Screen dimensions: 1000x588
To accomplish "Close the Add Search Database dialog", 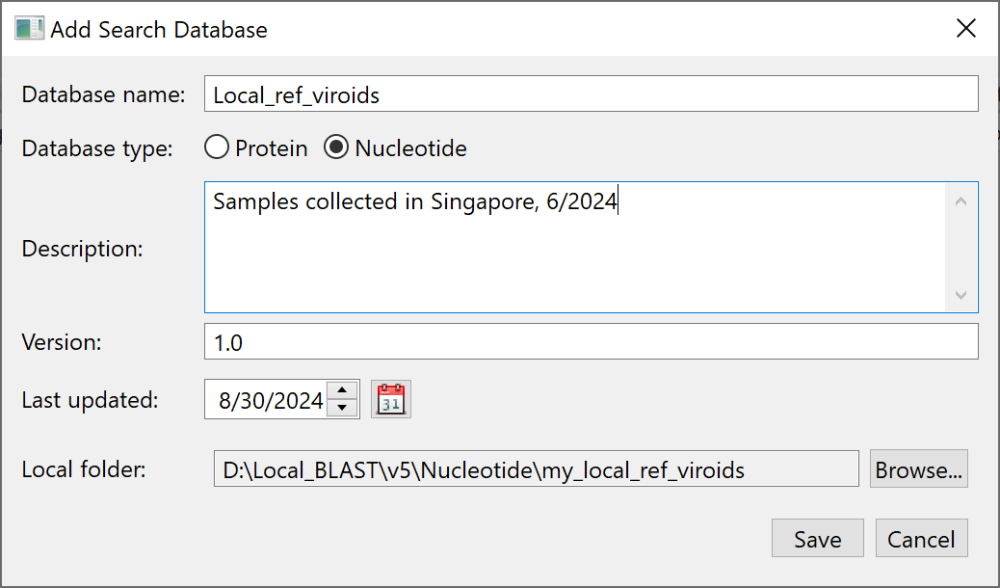I will pyautogui.click(x=966, y=28).
